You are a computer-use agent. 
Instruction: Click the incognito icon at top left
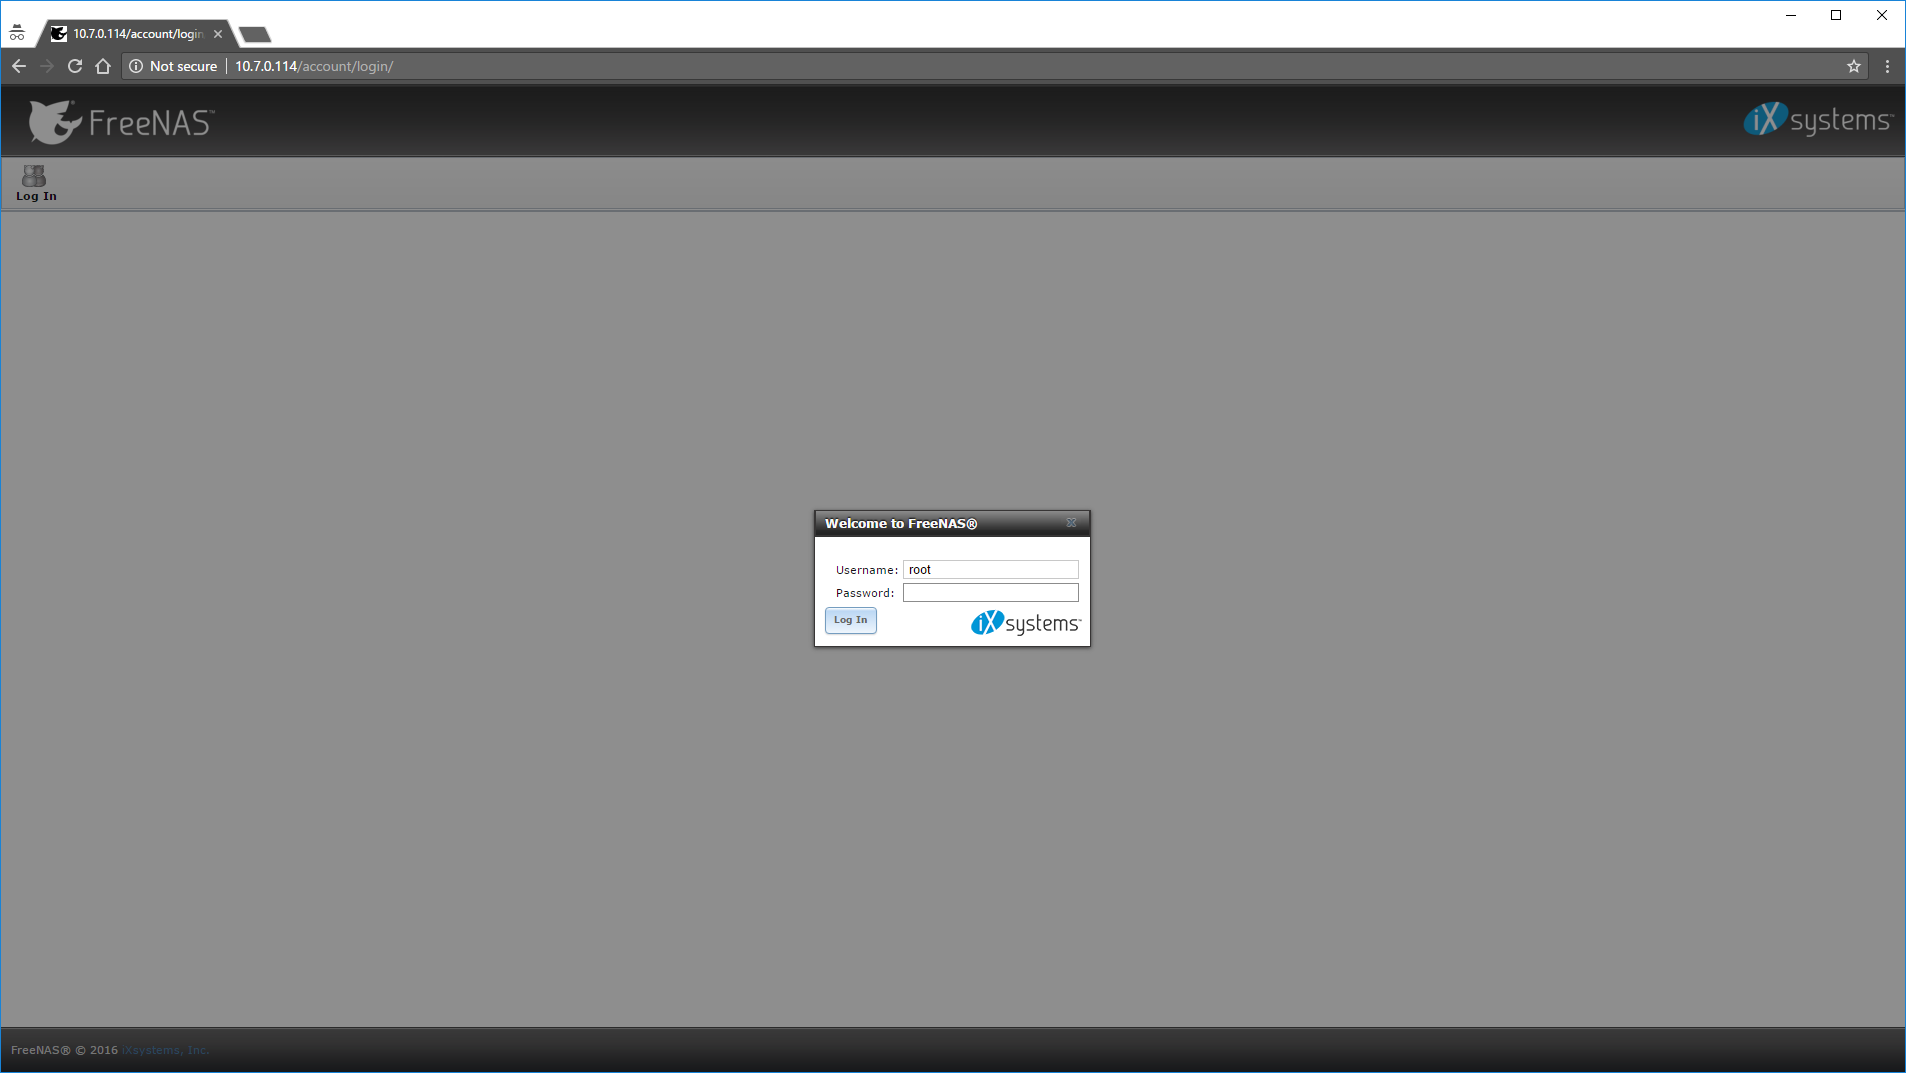point(17,33)
